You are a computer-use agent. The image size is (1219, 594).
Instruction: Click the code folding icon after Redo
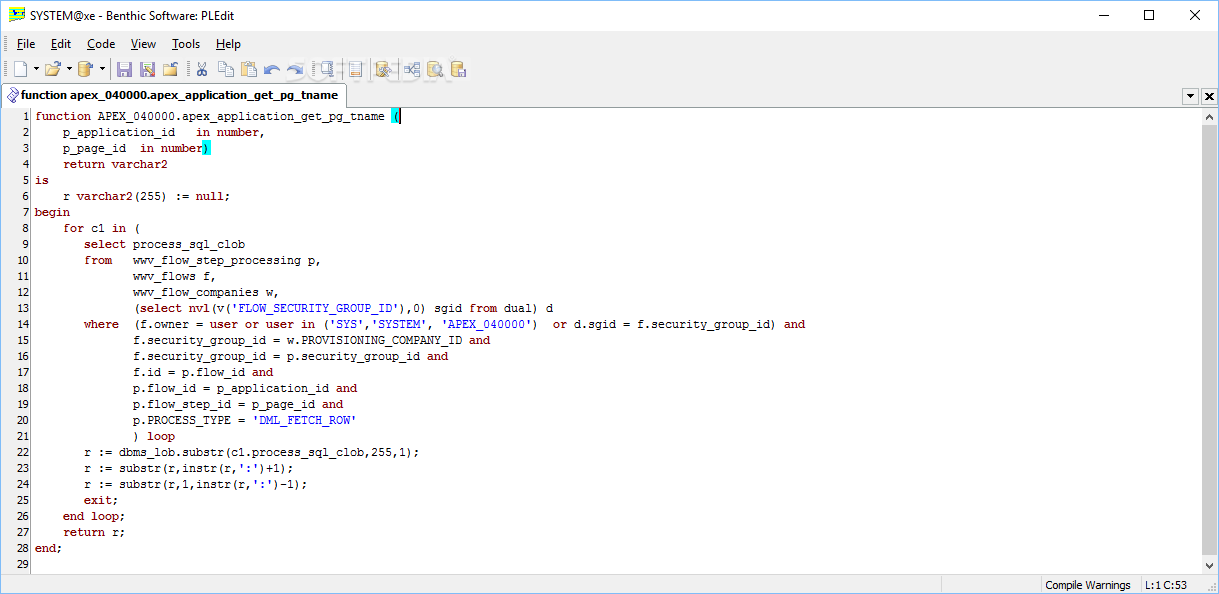click(x=326, y=69)
